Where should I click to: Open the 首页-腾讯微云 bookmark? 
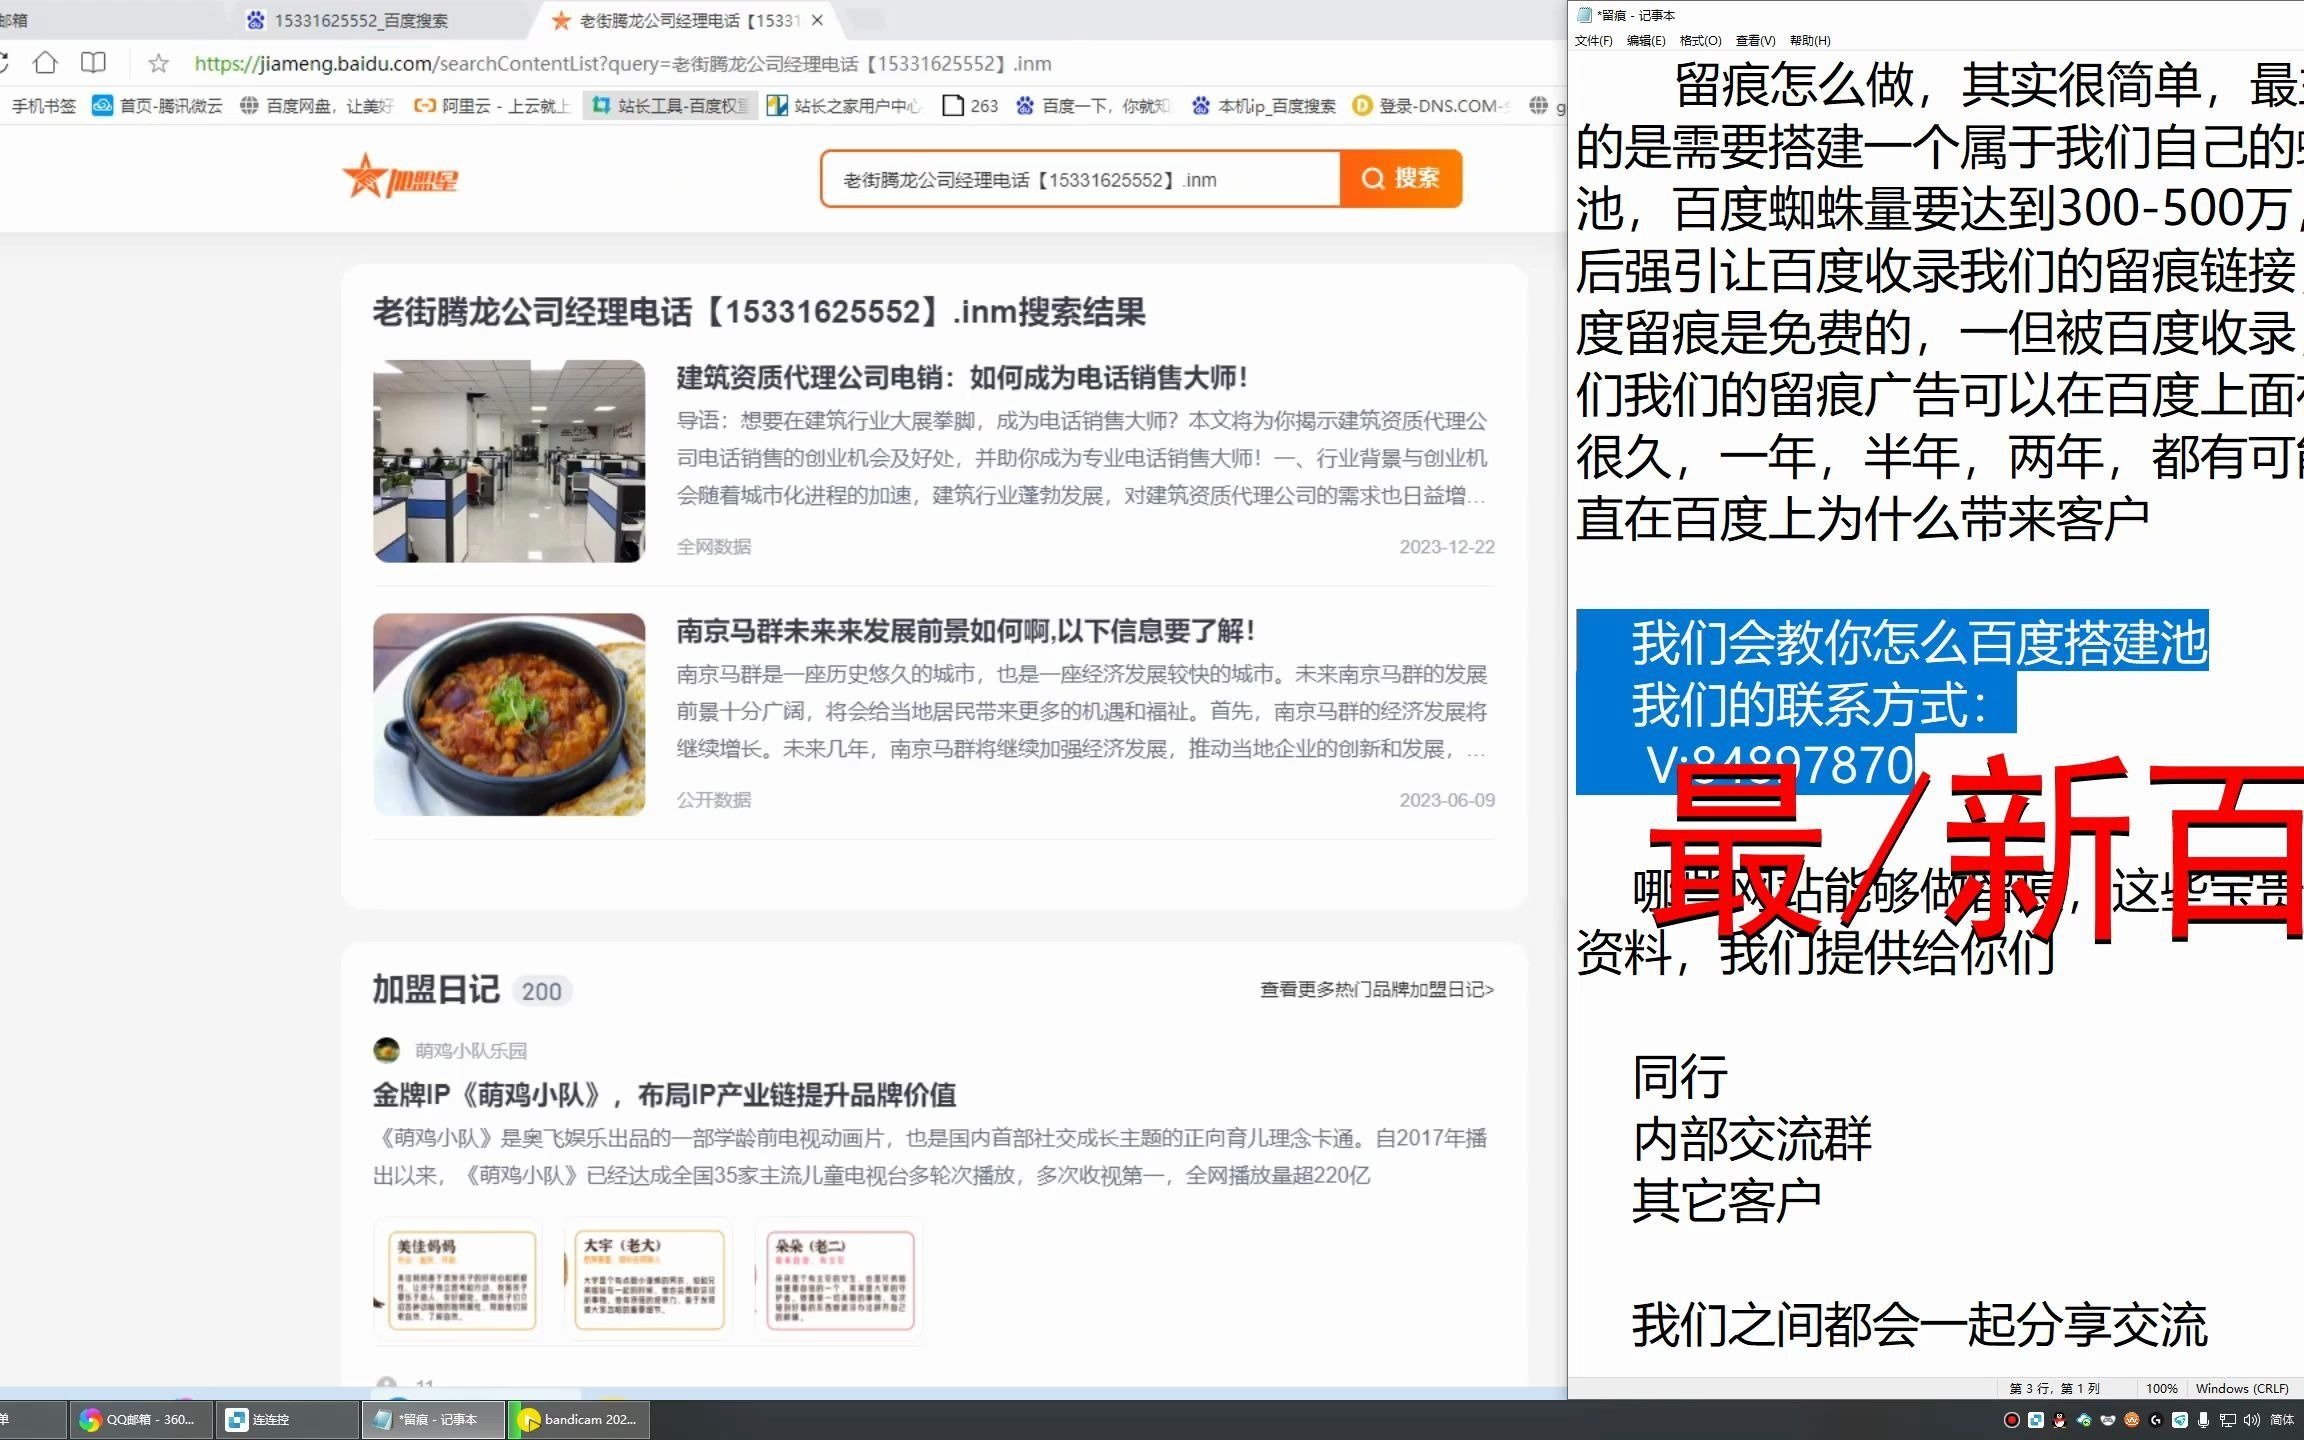(157, 105)
